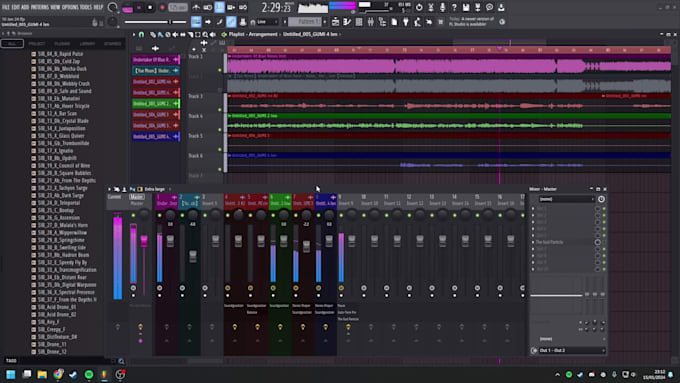
Task: Mute Track 4 in the playlist
Action: coord(220,130)
